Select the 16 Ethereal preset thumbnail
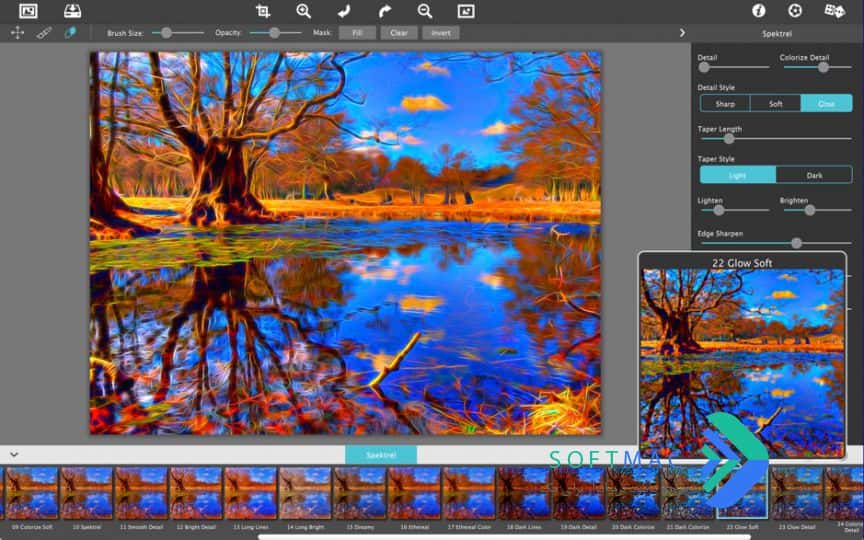This screenshot has height=540, width=864. (x=414, y=493)
